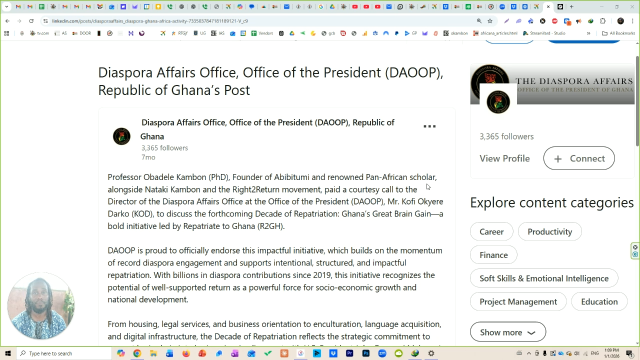Open the Vendort bookmark

click(262, 33)
